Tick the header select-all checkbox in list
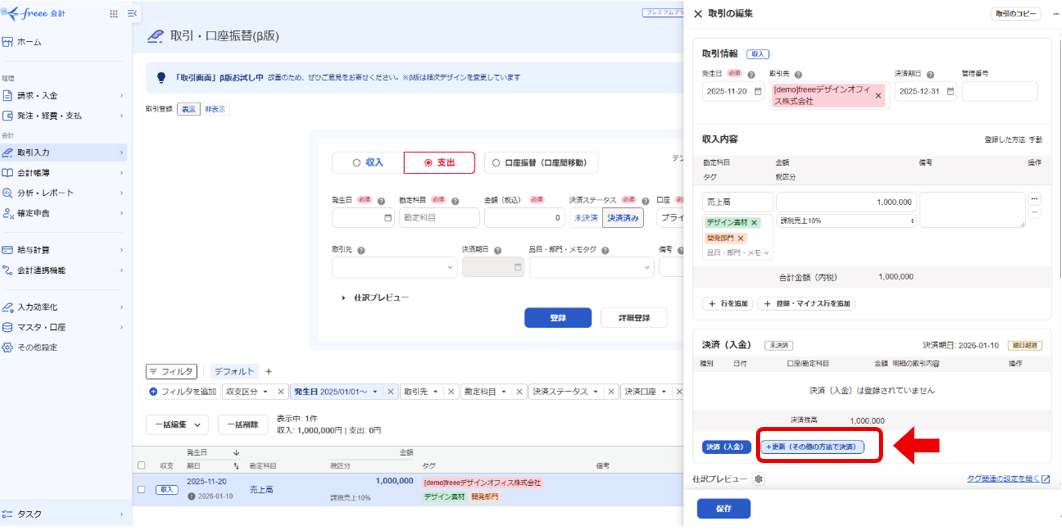The width and height of the screenshot is (1062, 532). point(142,466)
